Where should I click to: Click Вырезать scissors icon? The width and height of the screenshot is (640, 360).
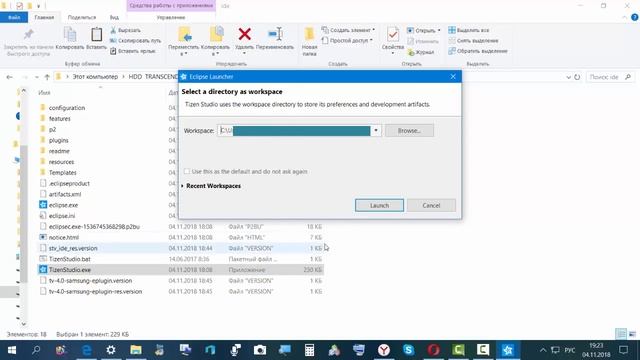tap(125, 30)
